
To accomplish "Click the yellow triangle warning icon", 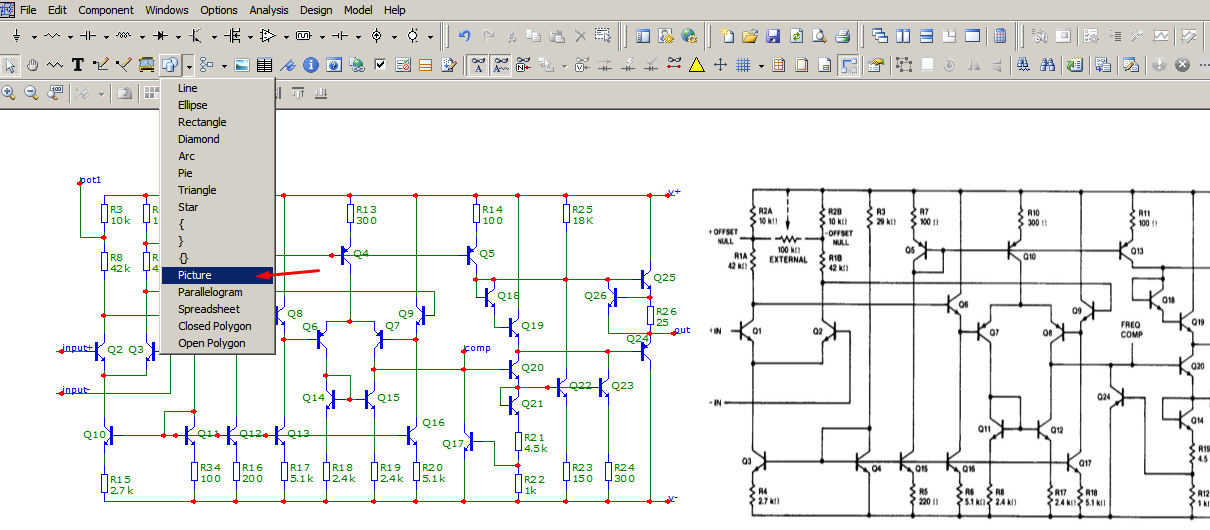I will click(x=696, y=65).
